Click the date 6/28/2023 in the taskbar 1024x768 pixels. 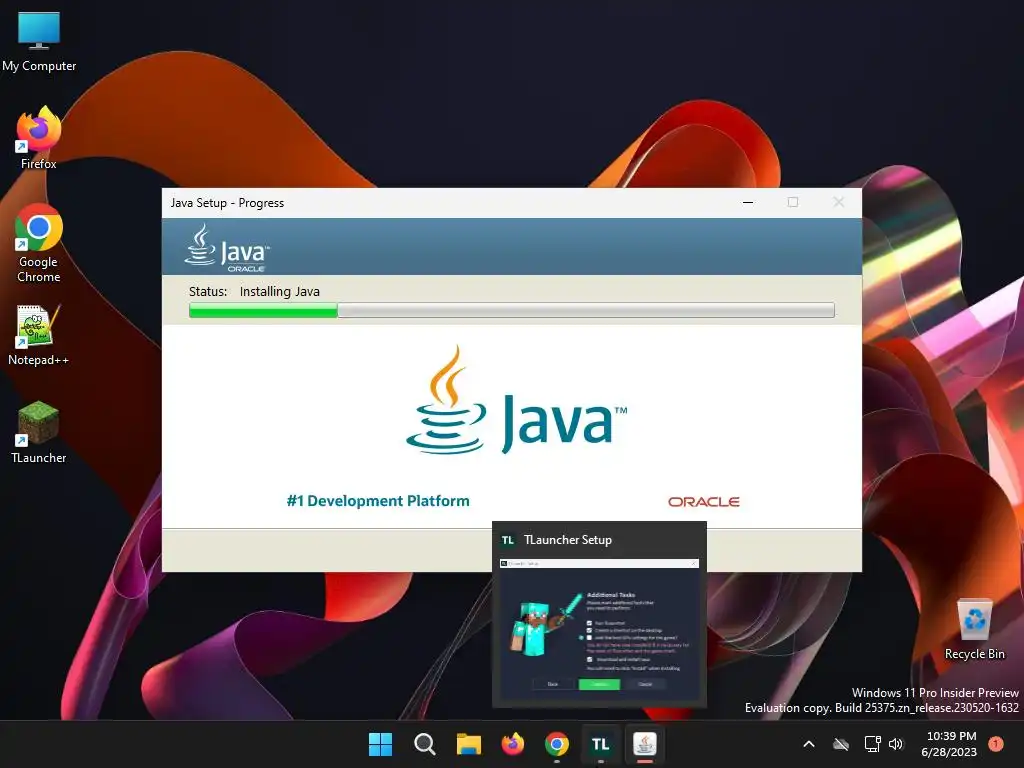click(x=949, y=752)
